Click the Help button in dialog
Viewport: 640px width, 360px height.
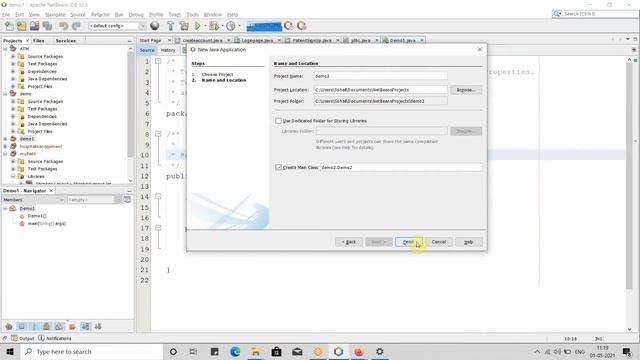(469, 242)
